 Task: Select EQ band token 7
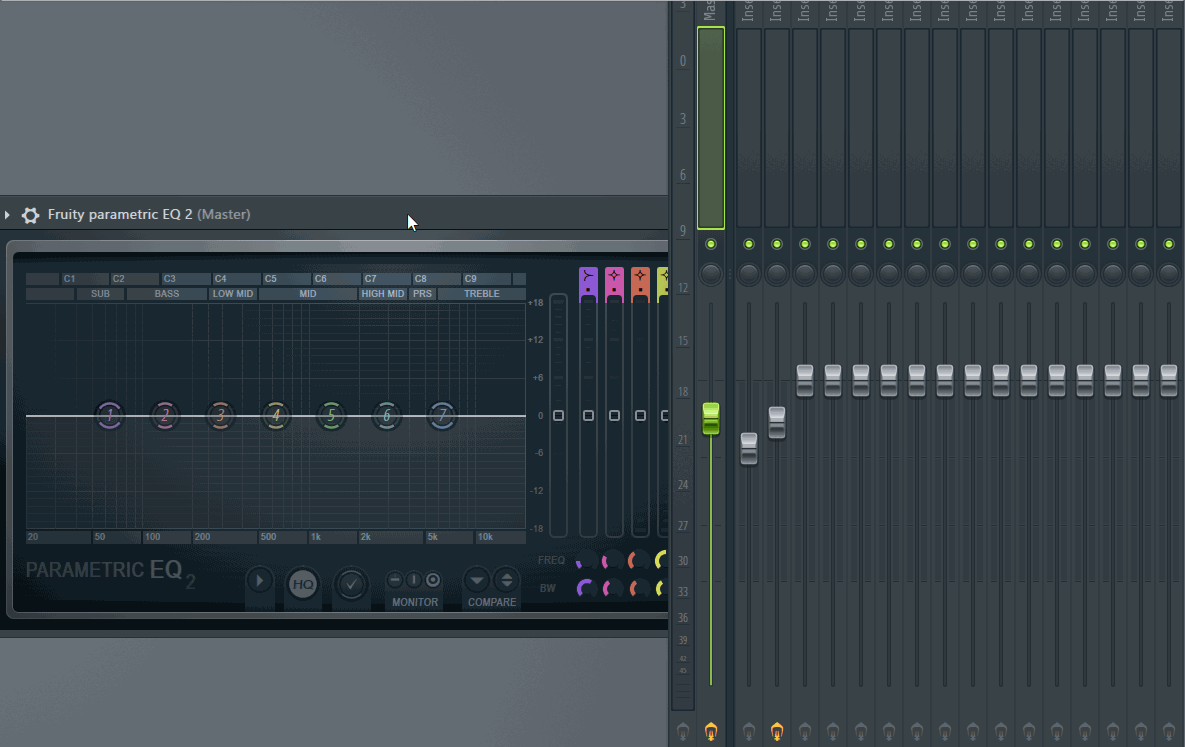[442, 415]
